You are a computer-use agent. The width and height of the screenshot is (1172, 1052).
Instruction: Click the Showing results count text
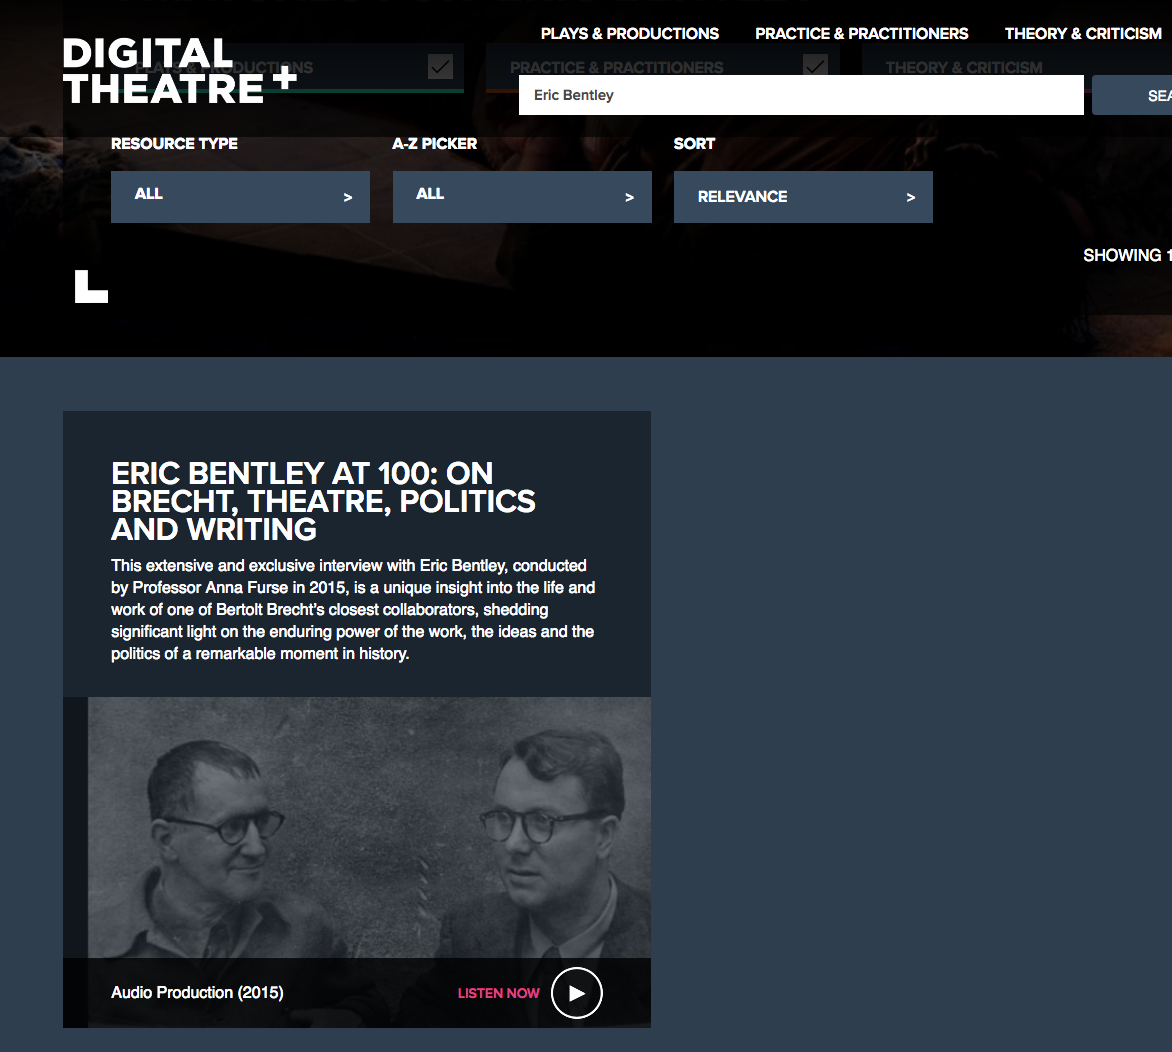(x=1127, y=255)
